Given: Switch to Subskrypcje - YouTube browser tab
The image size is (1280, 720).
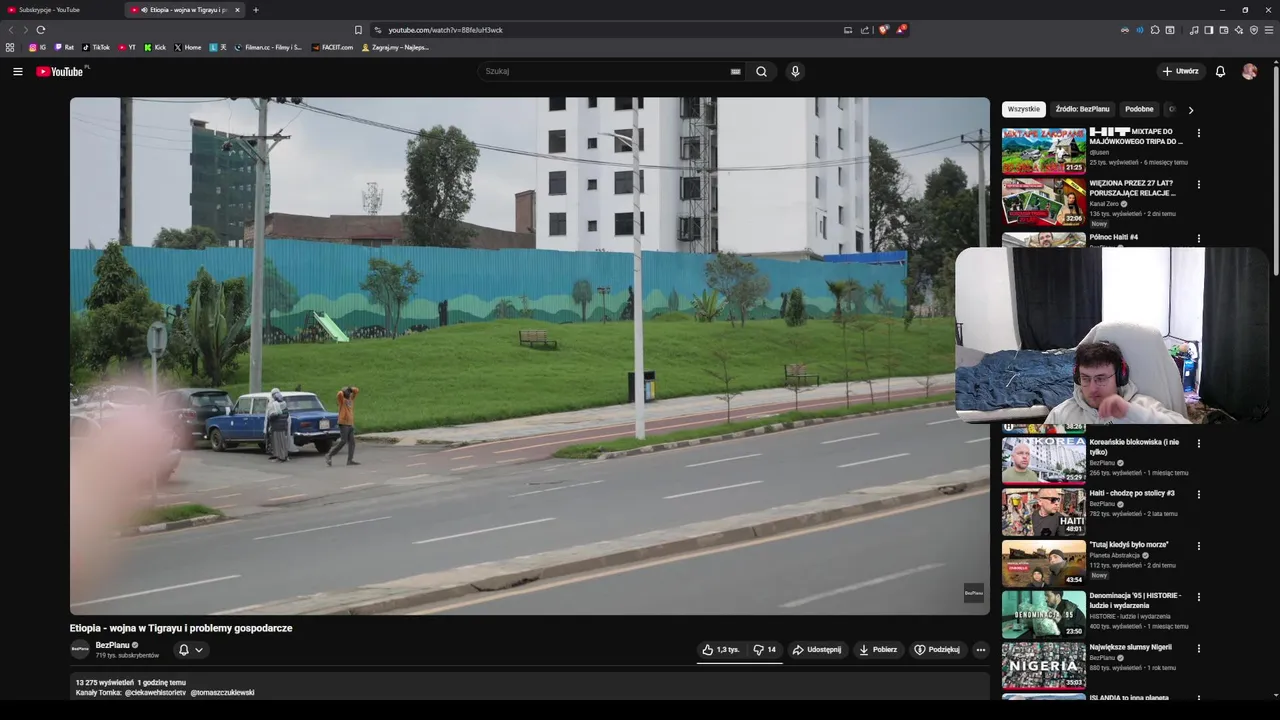Looking at the screenshot, I should (60, 10).
